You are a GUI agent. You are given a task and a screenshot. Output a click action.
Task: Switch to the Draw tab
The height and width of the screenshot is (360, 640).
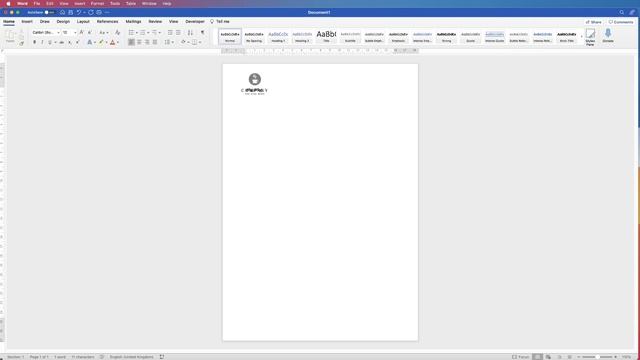[45, 21]
